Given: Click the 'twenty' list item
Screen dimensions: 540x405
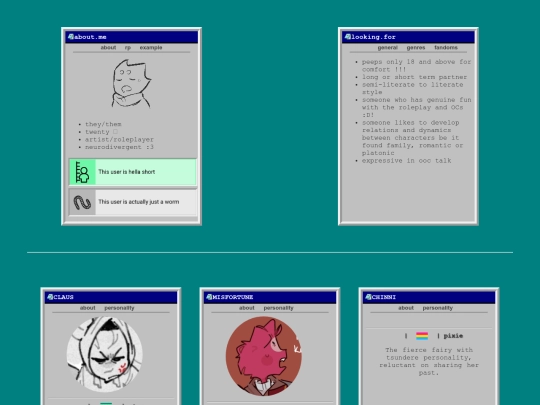Looking at the screenshot, I should [x=101, y=132].
